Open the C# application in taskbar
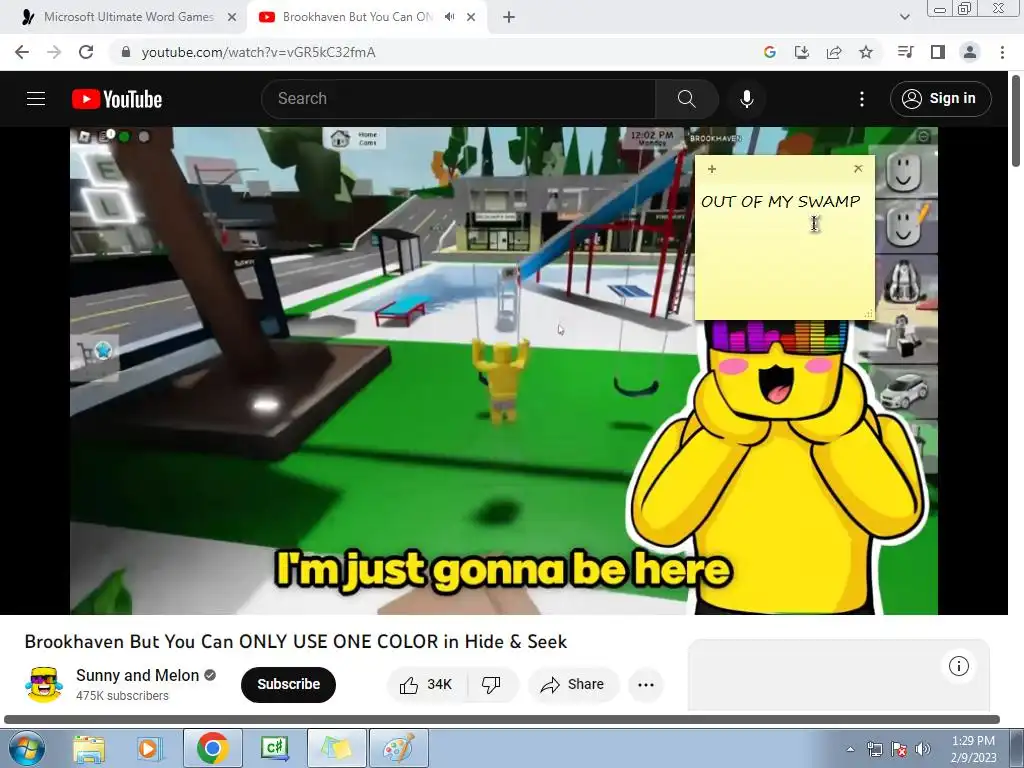The image size is (1024, 768). 274,748
